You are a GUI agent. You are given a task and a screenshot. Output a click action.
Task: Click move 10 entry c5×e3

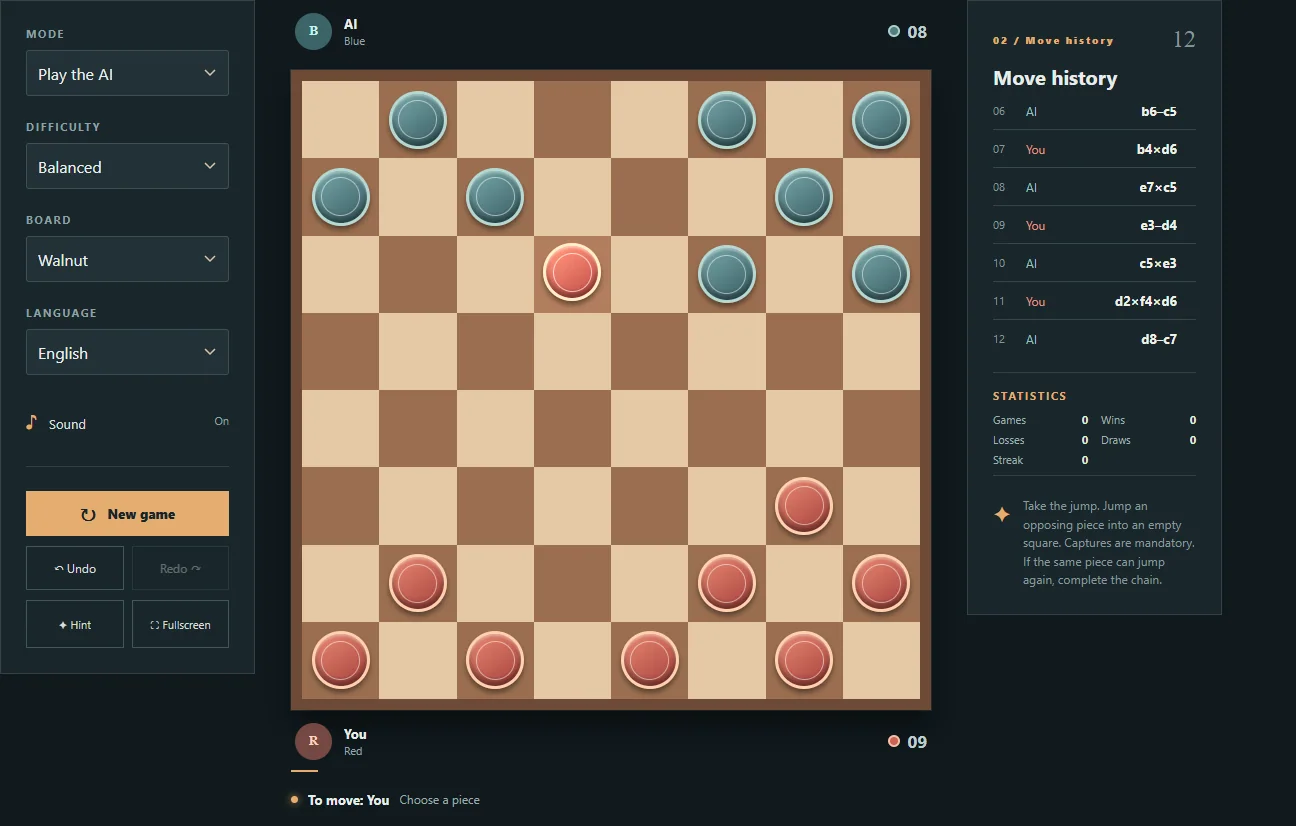click(x=1094, y=263)
